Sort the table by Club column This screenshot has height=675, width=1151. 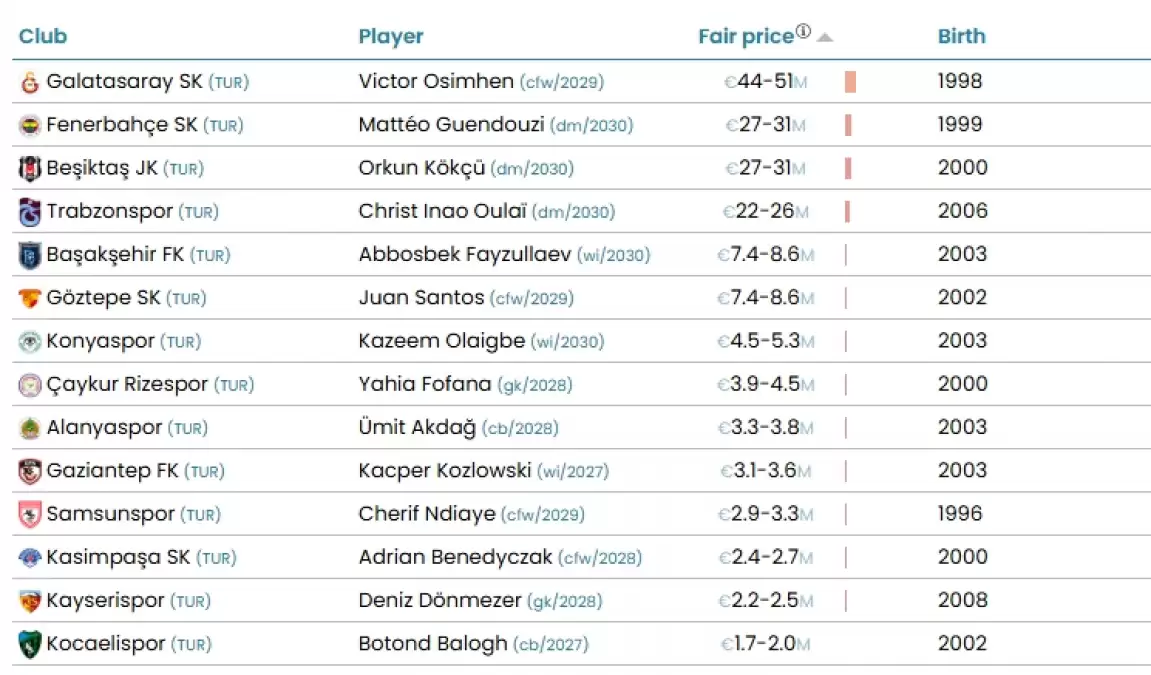[x=43, y=37]
